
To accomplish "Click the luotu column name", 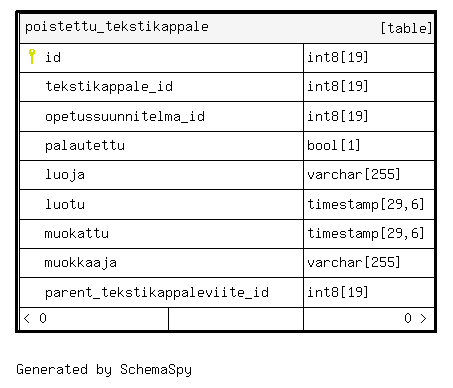I will pyautogui.click(x=65, y=204).
